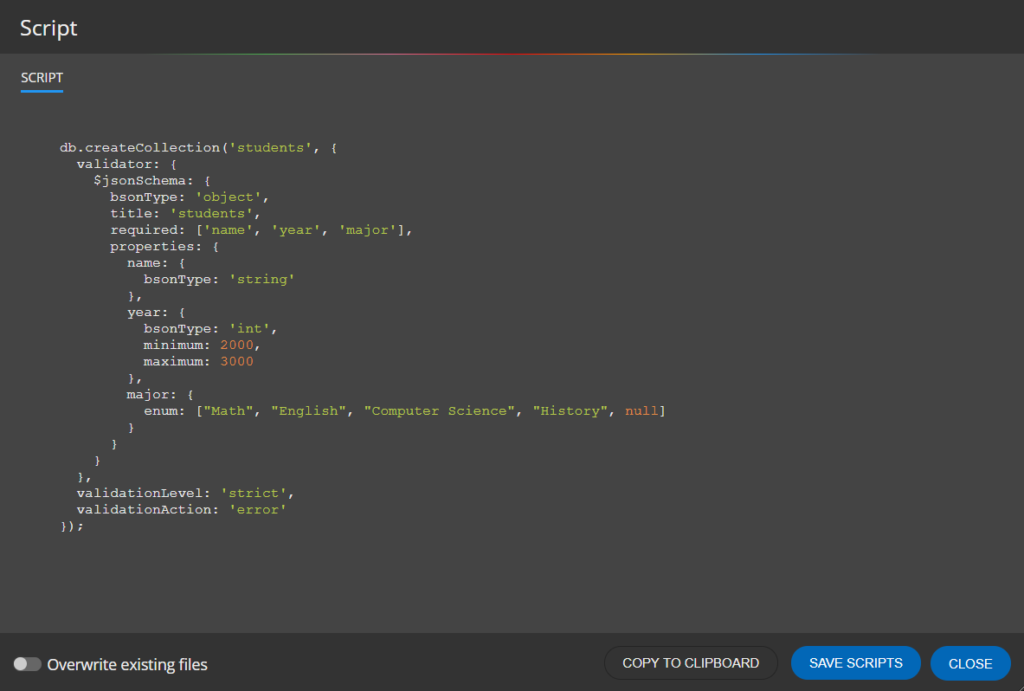Click the Script dialog title

point(48,28)
